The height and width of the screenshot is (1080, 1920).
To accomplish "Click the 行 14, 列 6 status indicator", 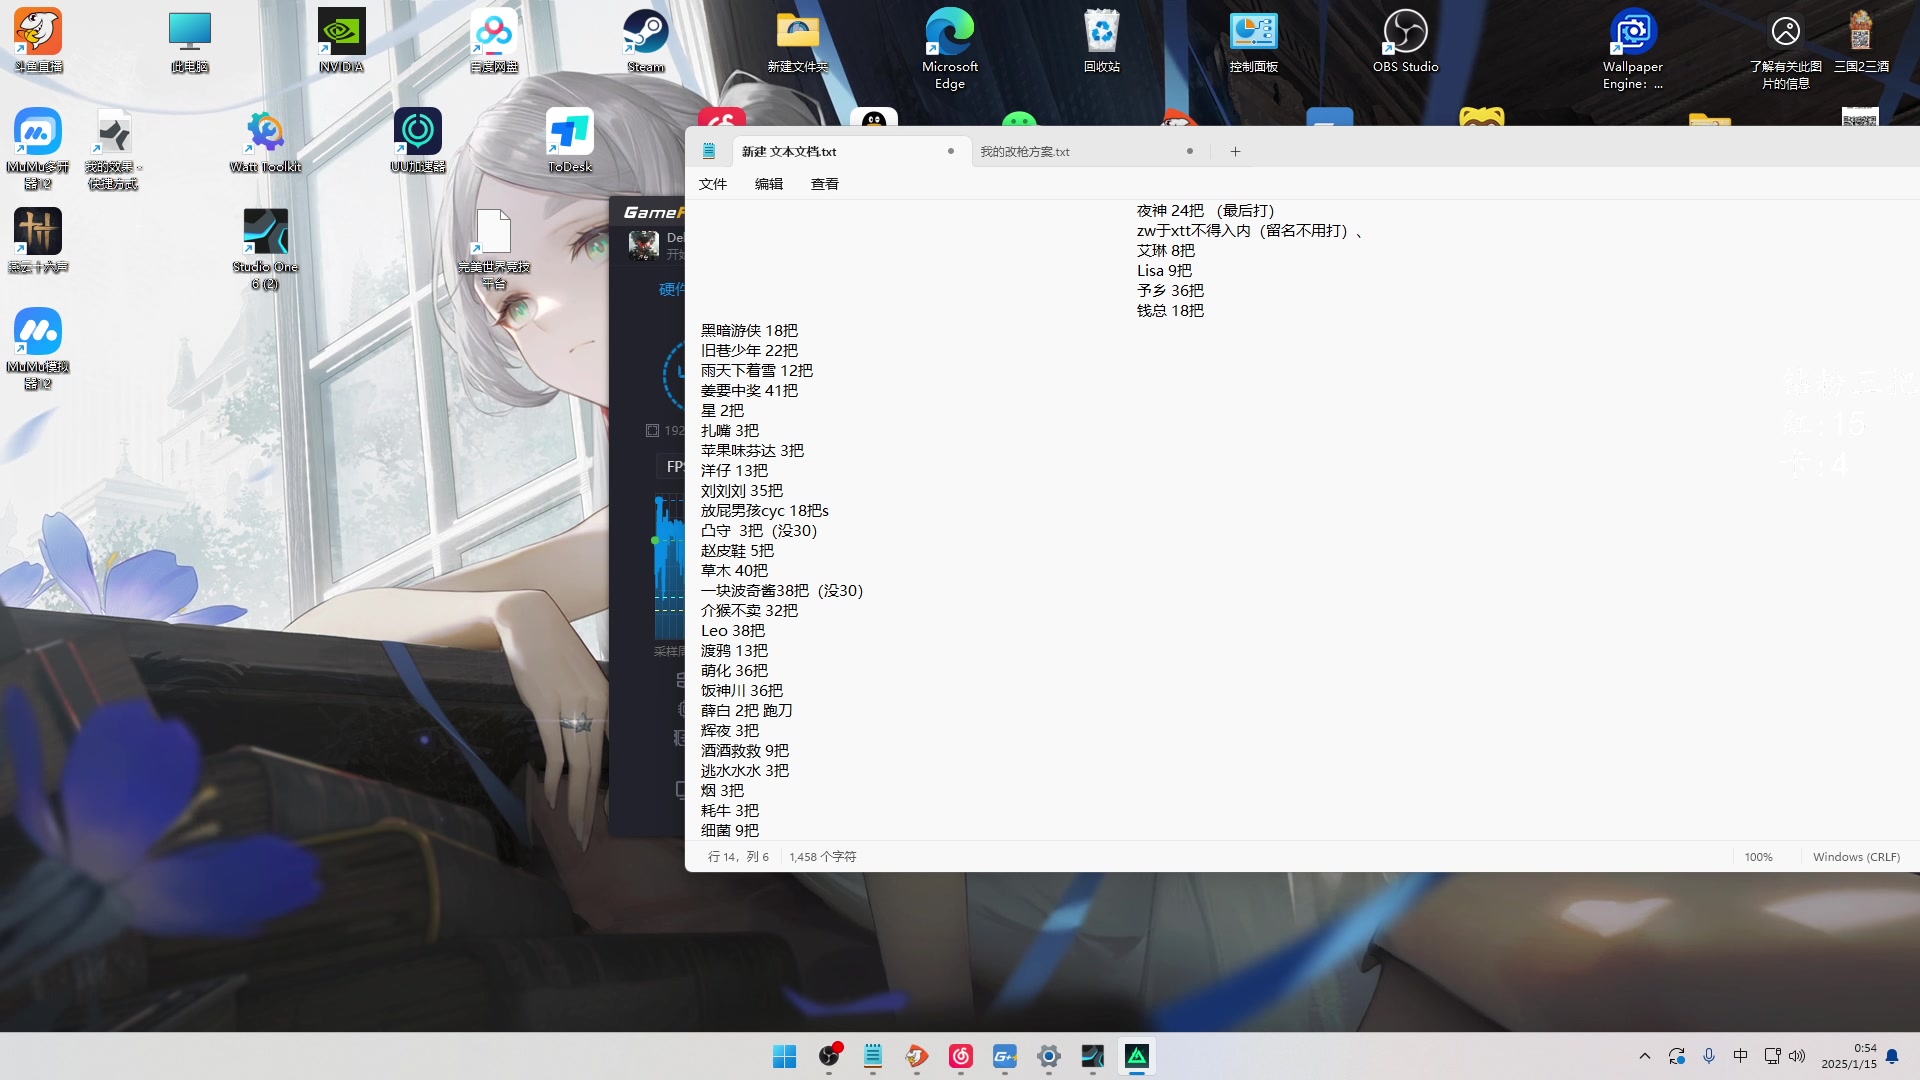I will (739, 857).
